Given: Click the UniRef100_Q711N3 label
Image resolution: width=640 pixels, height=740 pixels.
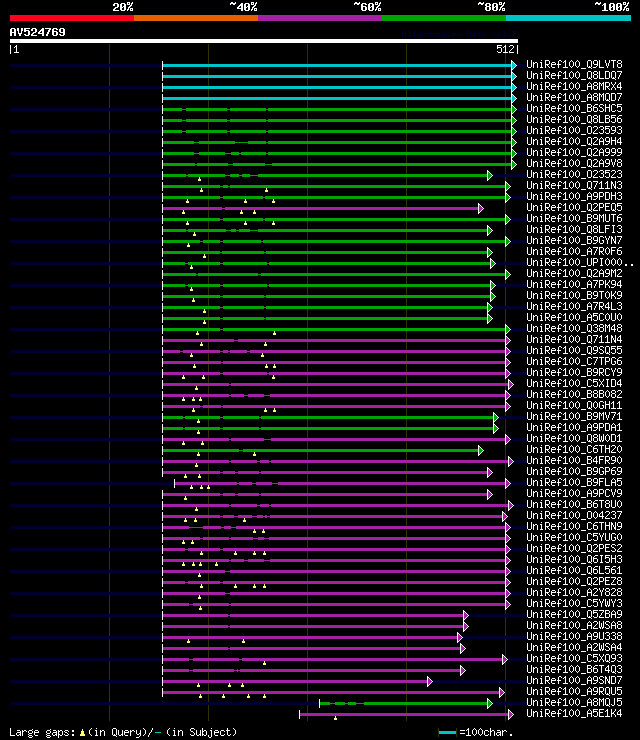Looking at the screenshot, I should [x=574, y=185].
